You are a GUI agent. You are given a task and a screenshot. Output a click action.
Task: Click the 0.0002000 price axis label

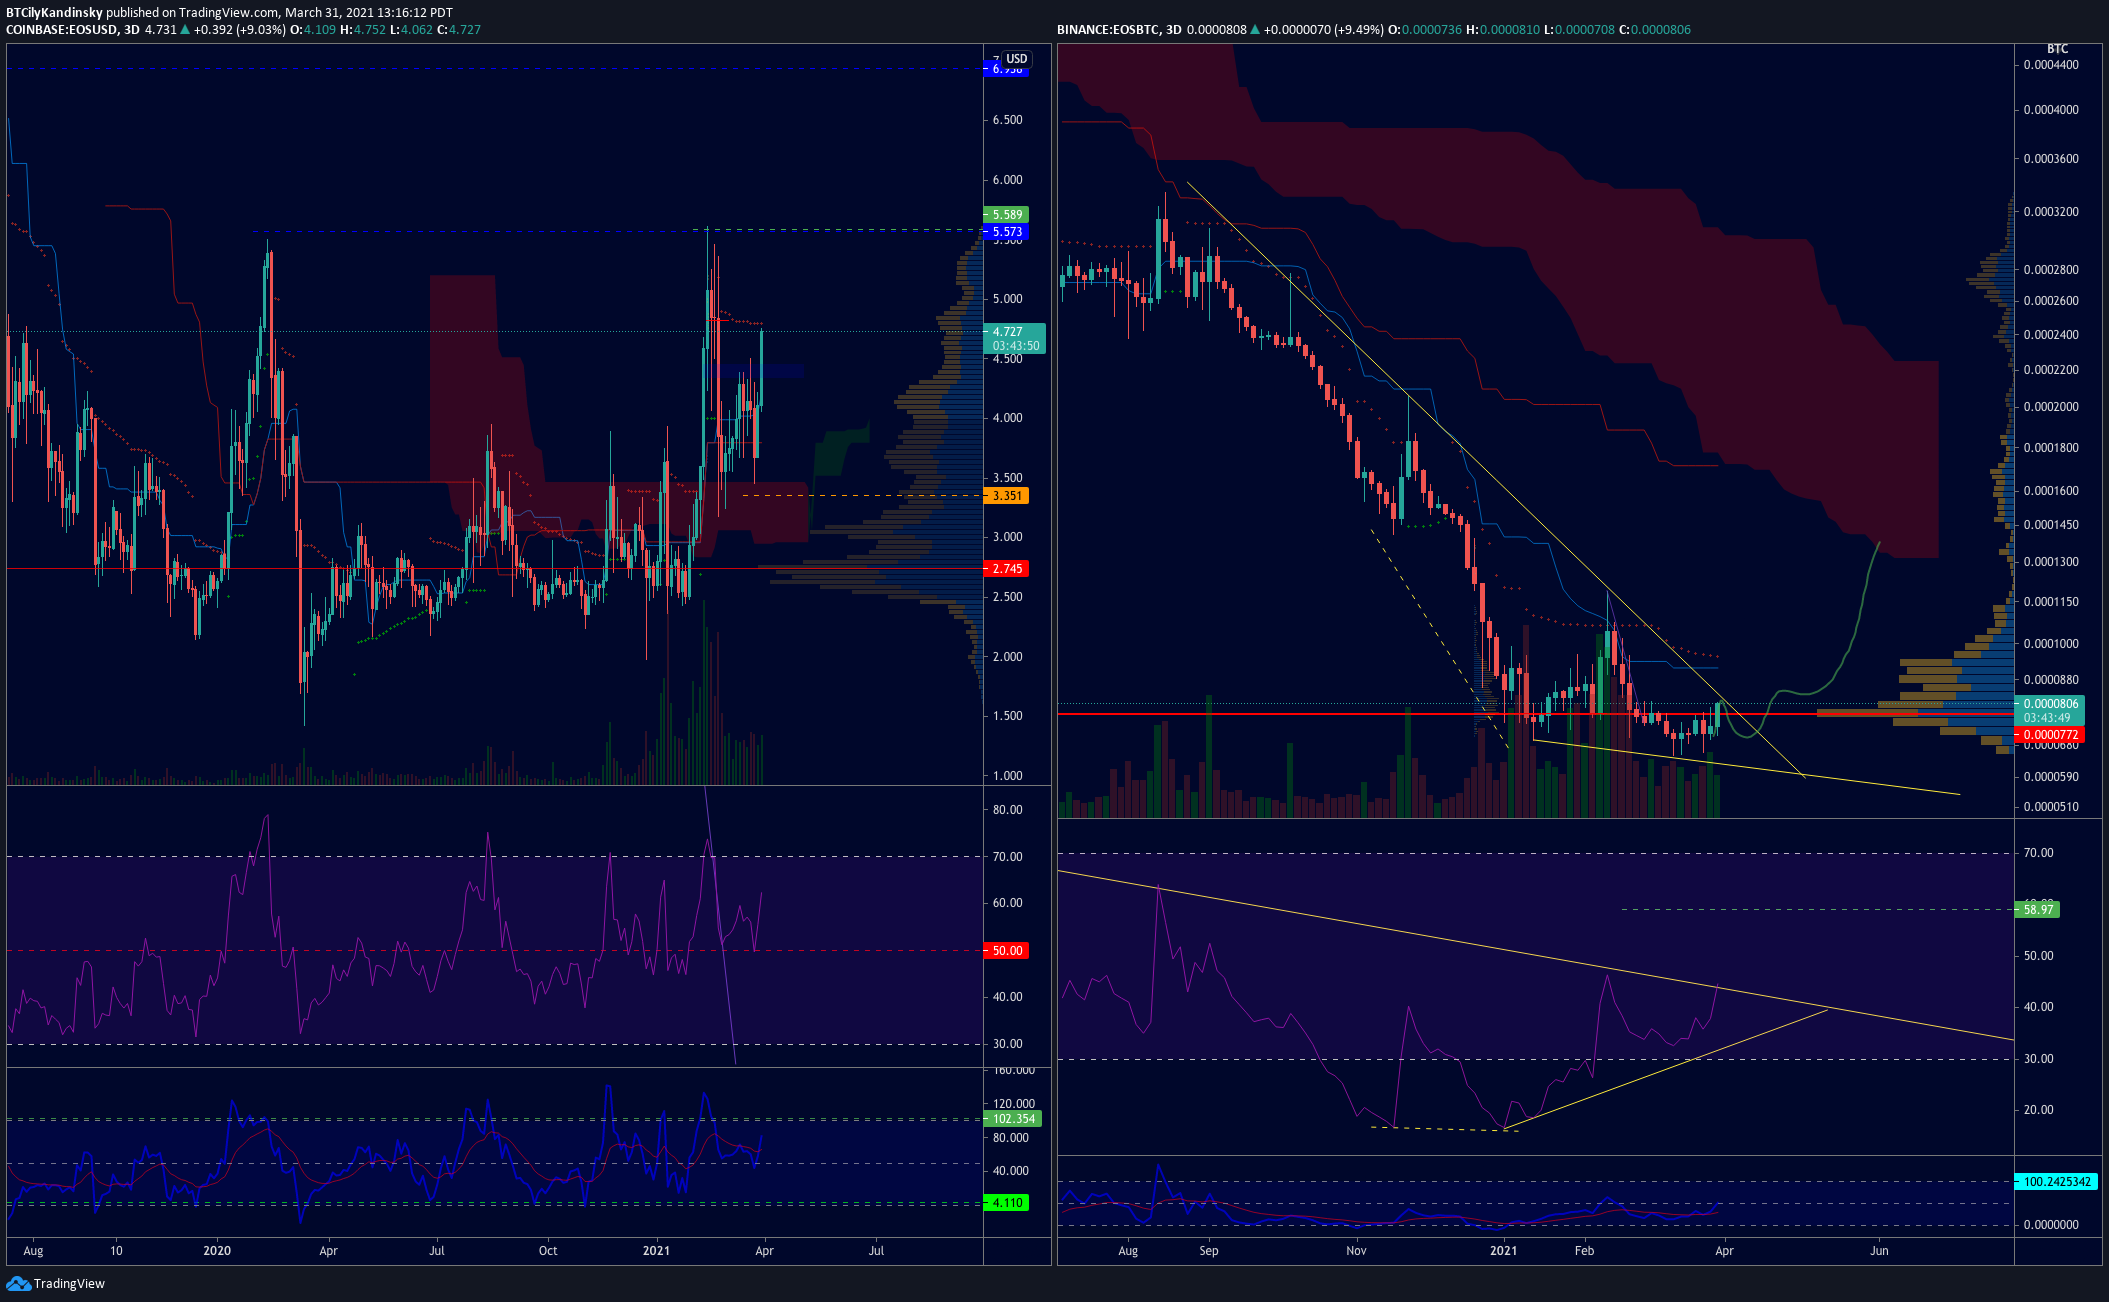[2051, 407]
